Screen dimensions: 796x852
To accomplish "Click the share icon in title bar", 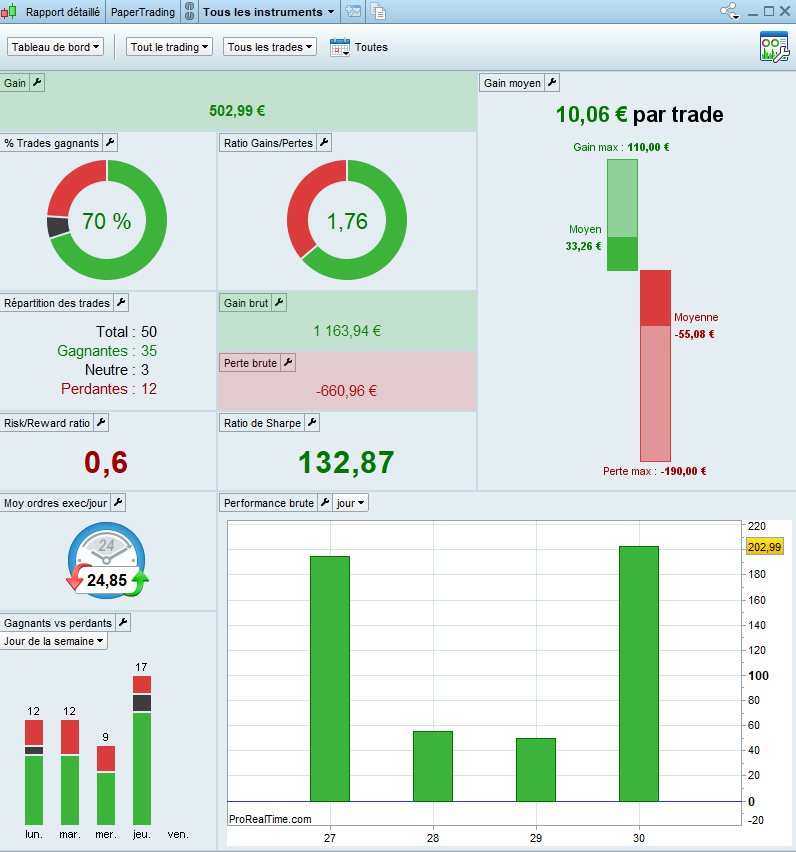I will [x=730, y=11].
